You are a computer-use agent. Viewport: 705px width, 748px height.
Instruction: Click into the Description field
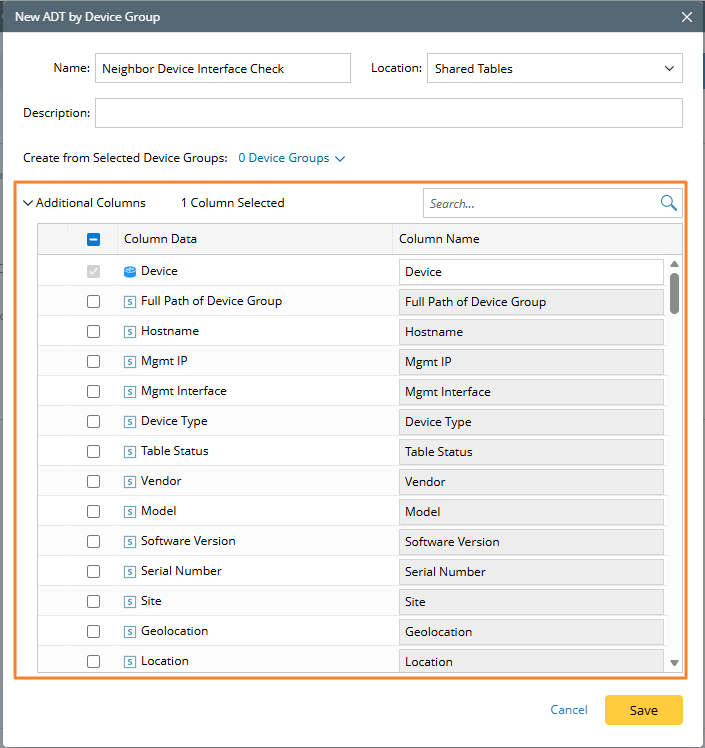(388, 113)
